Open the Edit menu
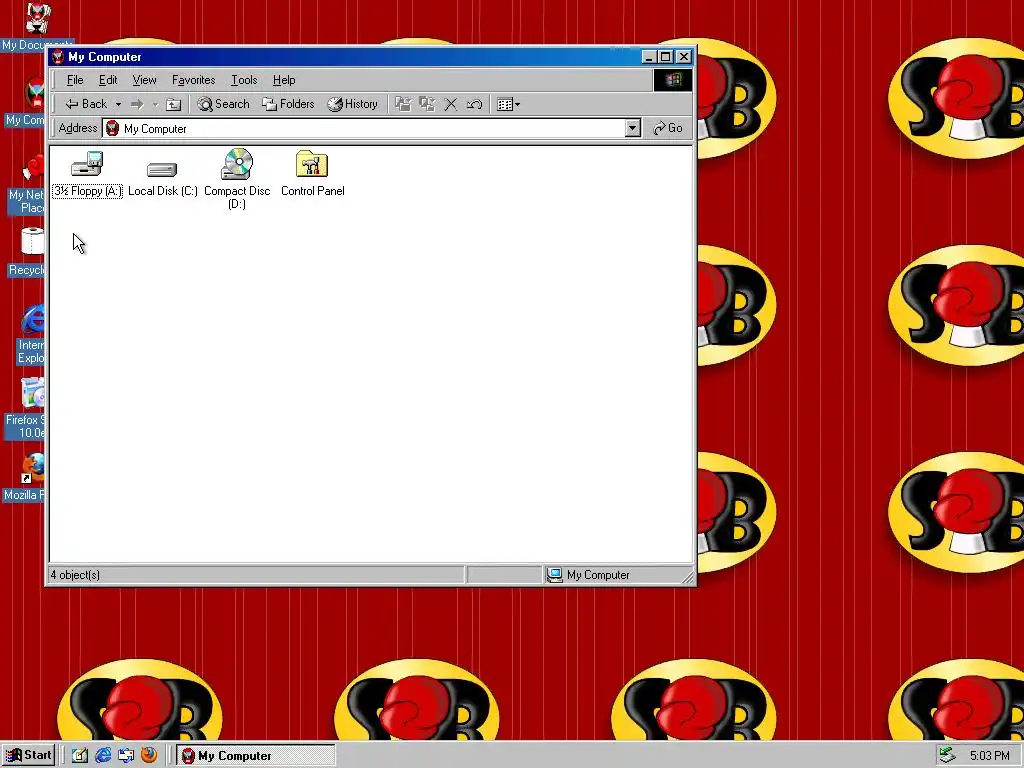 click(108, 80)
